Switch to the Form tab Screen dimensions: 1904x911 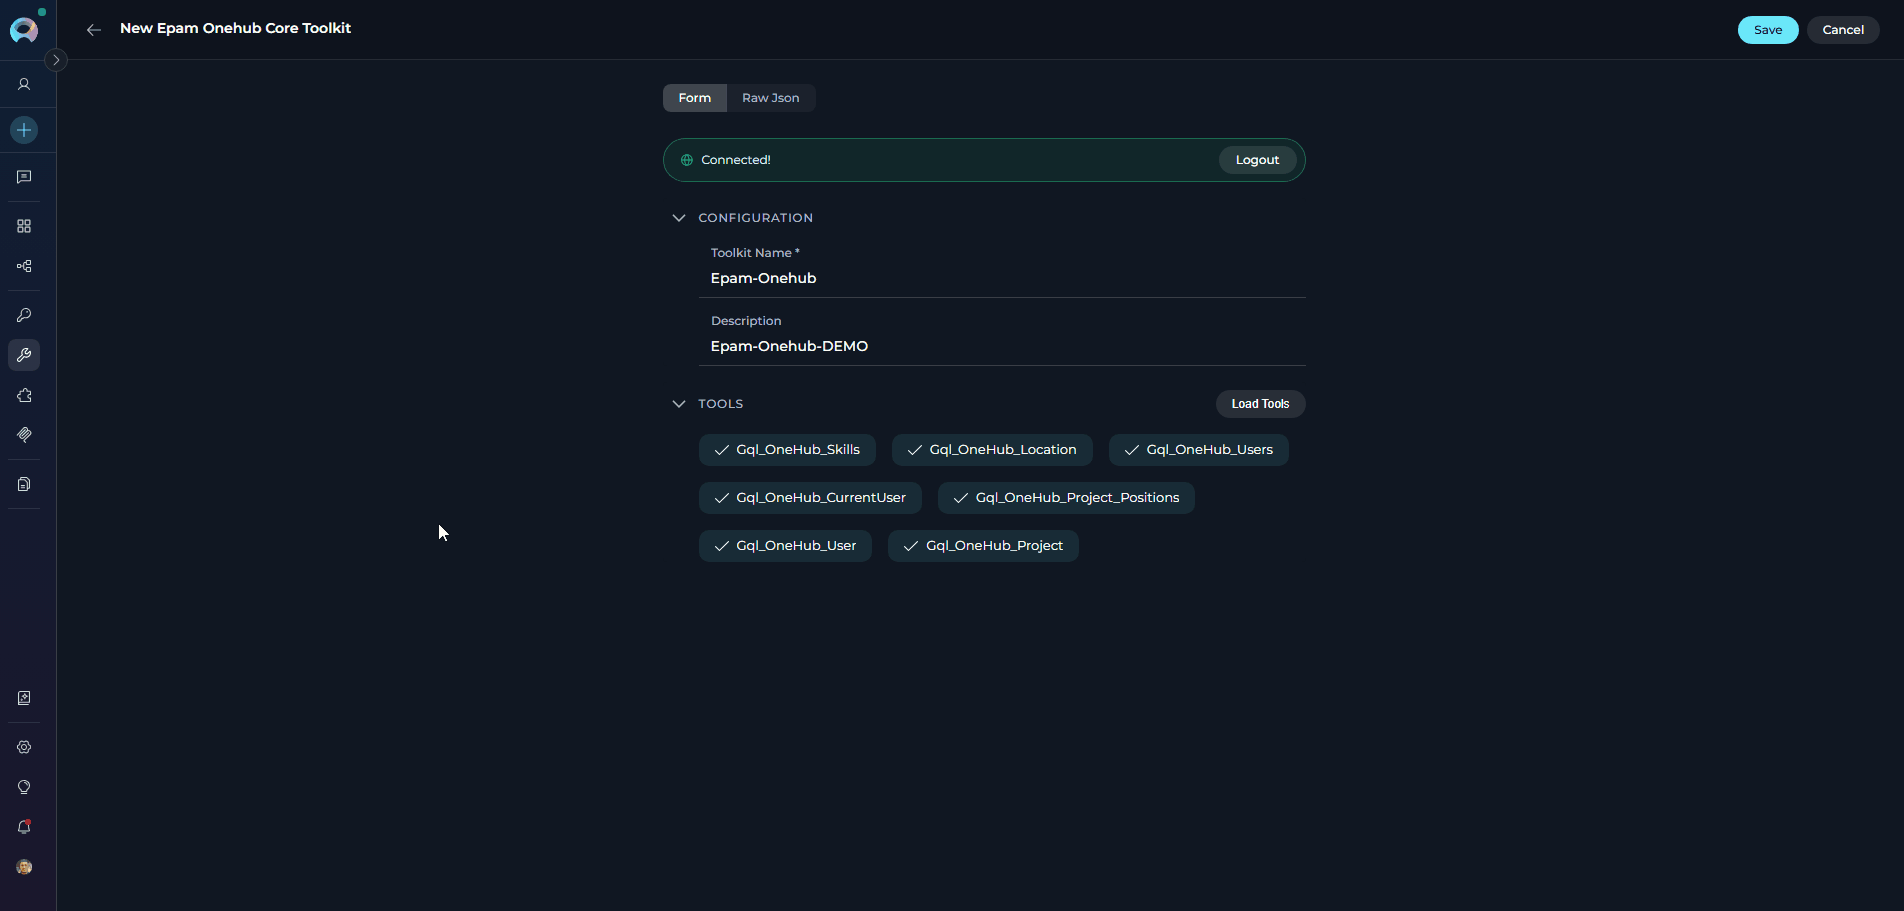[695, 98]
